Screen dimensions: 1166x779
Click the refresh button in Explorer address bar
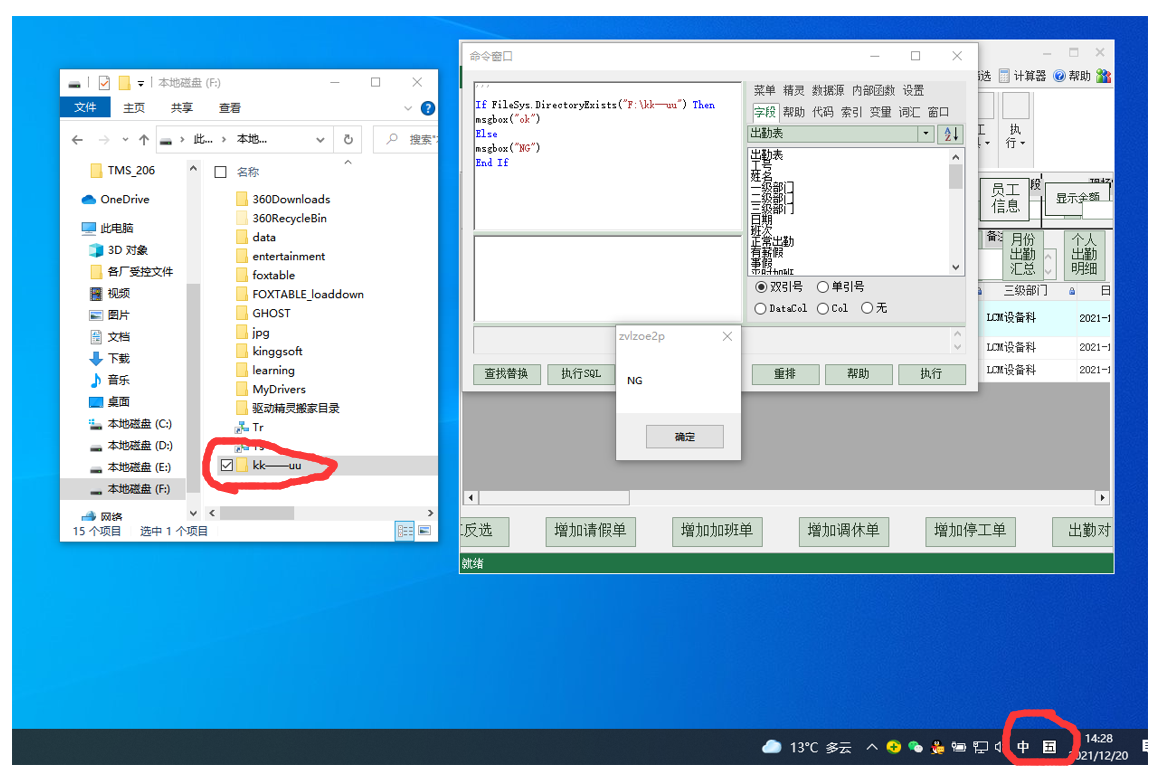[x=348, y=140]
